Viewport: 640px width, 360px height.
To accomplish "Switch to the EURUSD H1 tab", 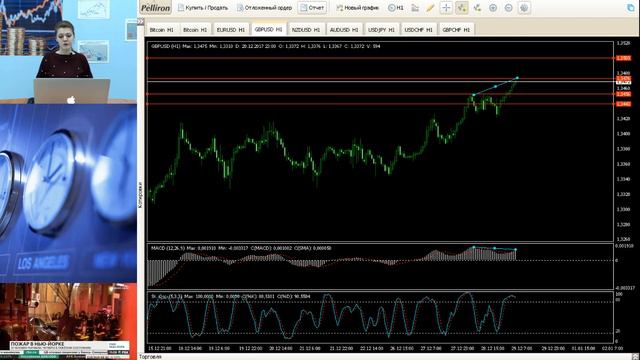I will coord(231,30).
